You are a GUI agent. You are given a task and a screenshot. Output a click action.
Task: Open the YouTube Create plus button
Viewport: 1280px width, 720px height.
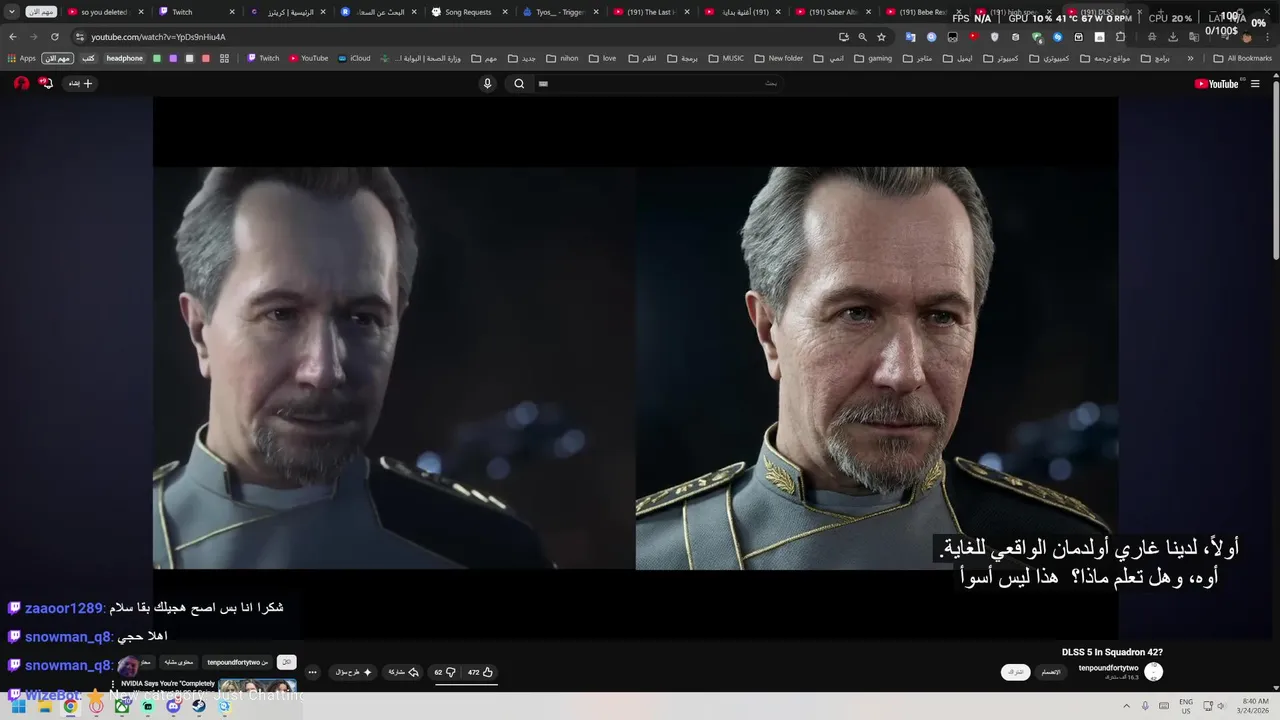click(x=80, y=84)
